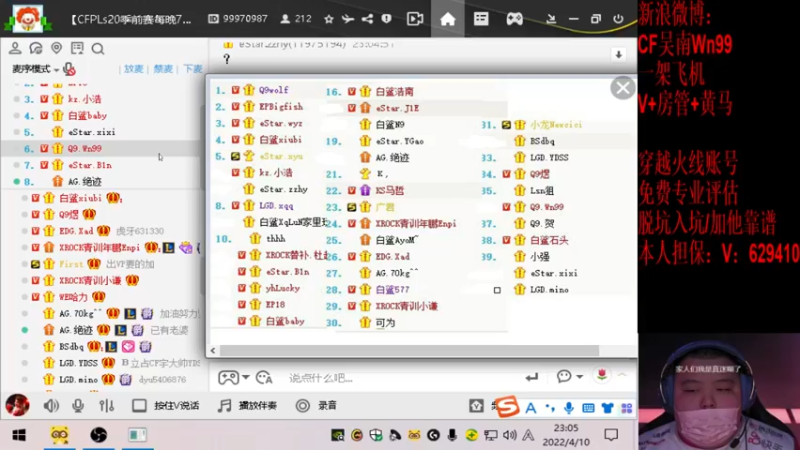
Task: Select user EDG.Xad in left list
Action: tap(76, 231)
